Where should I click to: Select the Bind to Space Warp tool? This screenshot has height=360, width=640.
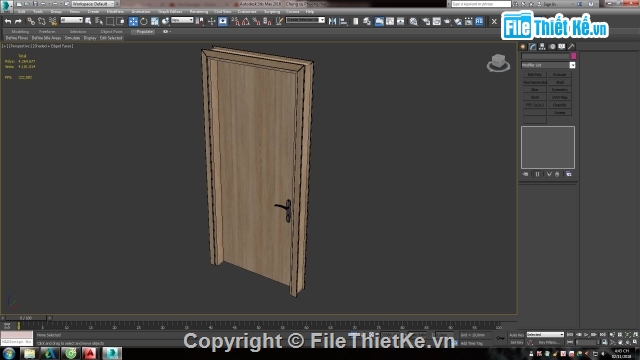53,21
